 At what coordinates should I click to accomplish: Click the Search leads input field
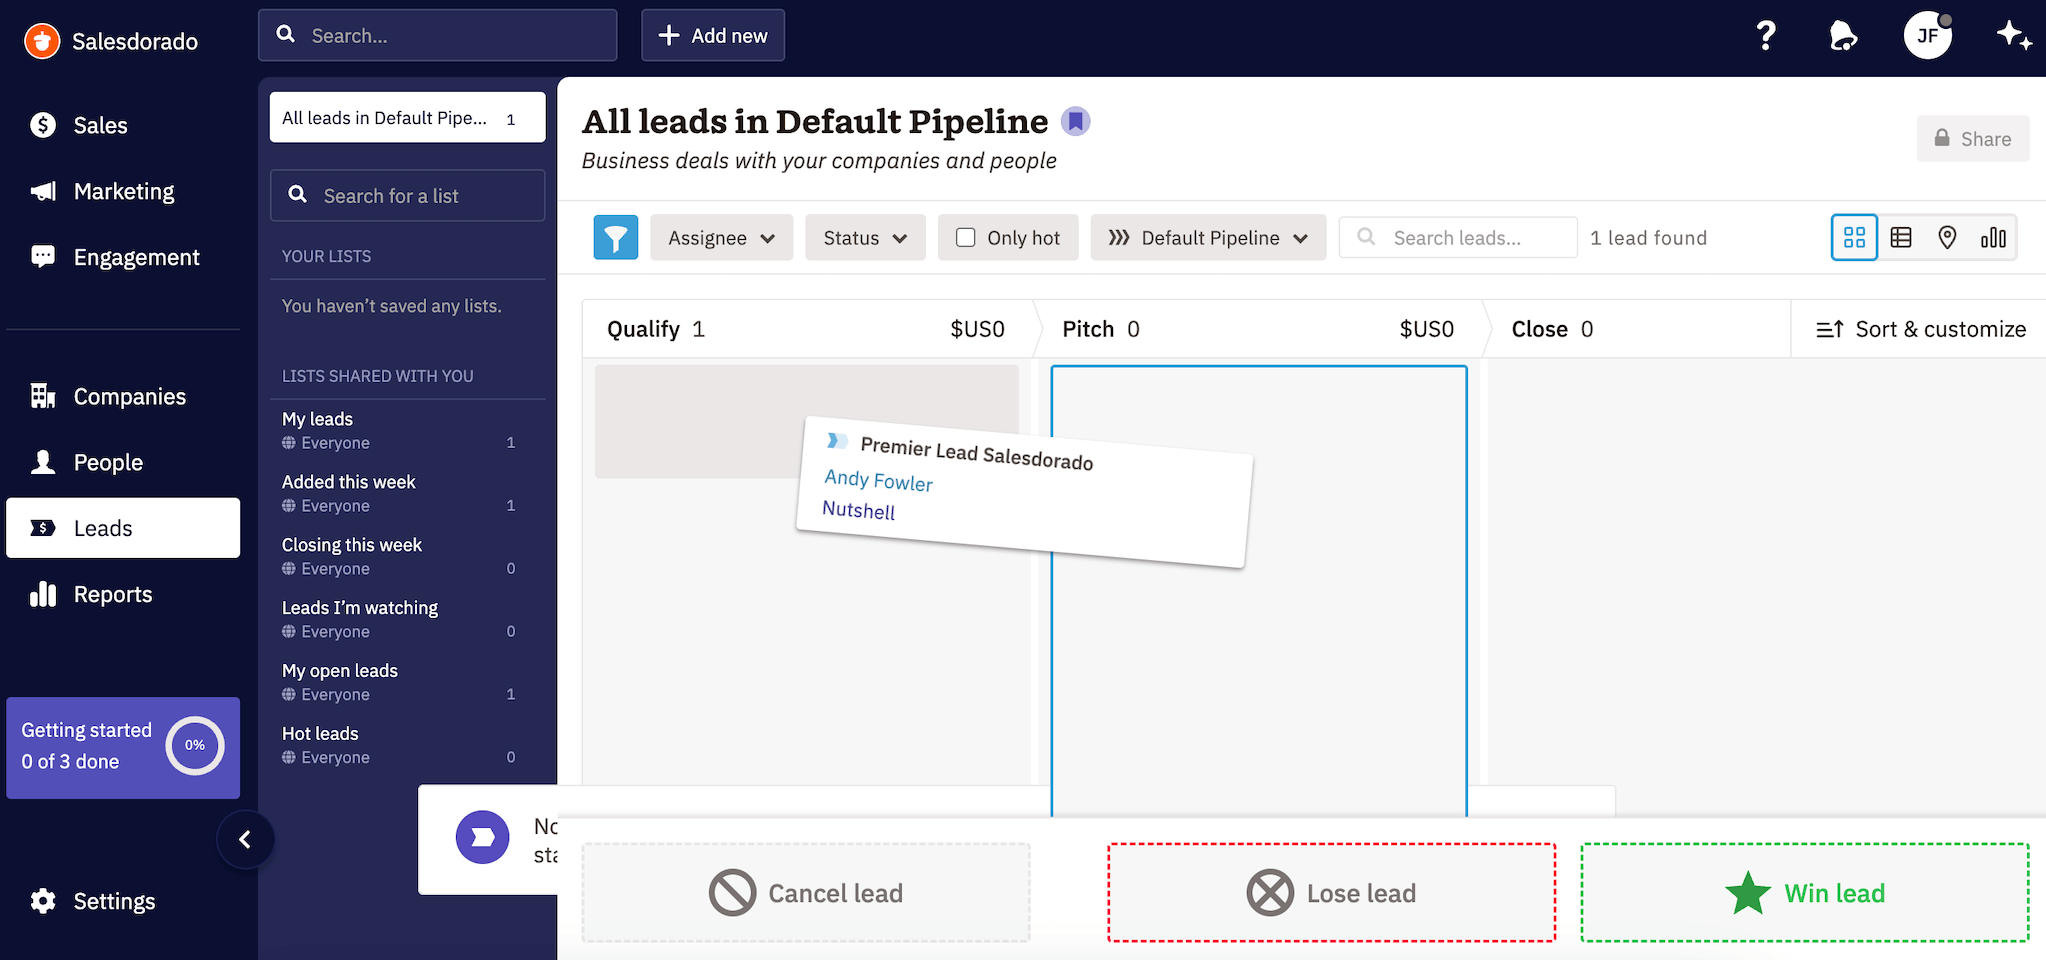tap(1470, 238)
